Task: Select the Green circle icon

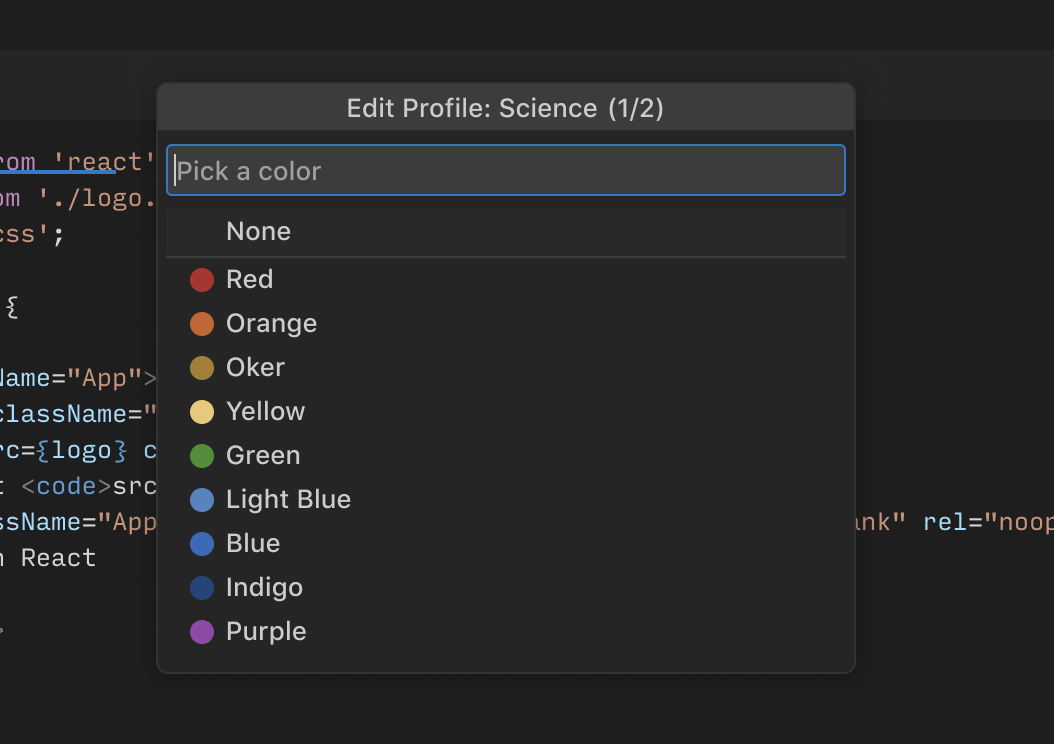Action: (202, 455)
